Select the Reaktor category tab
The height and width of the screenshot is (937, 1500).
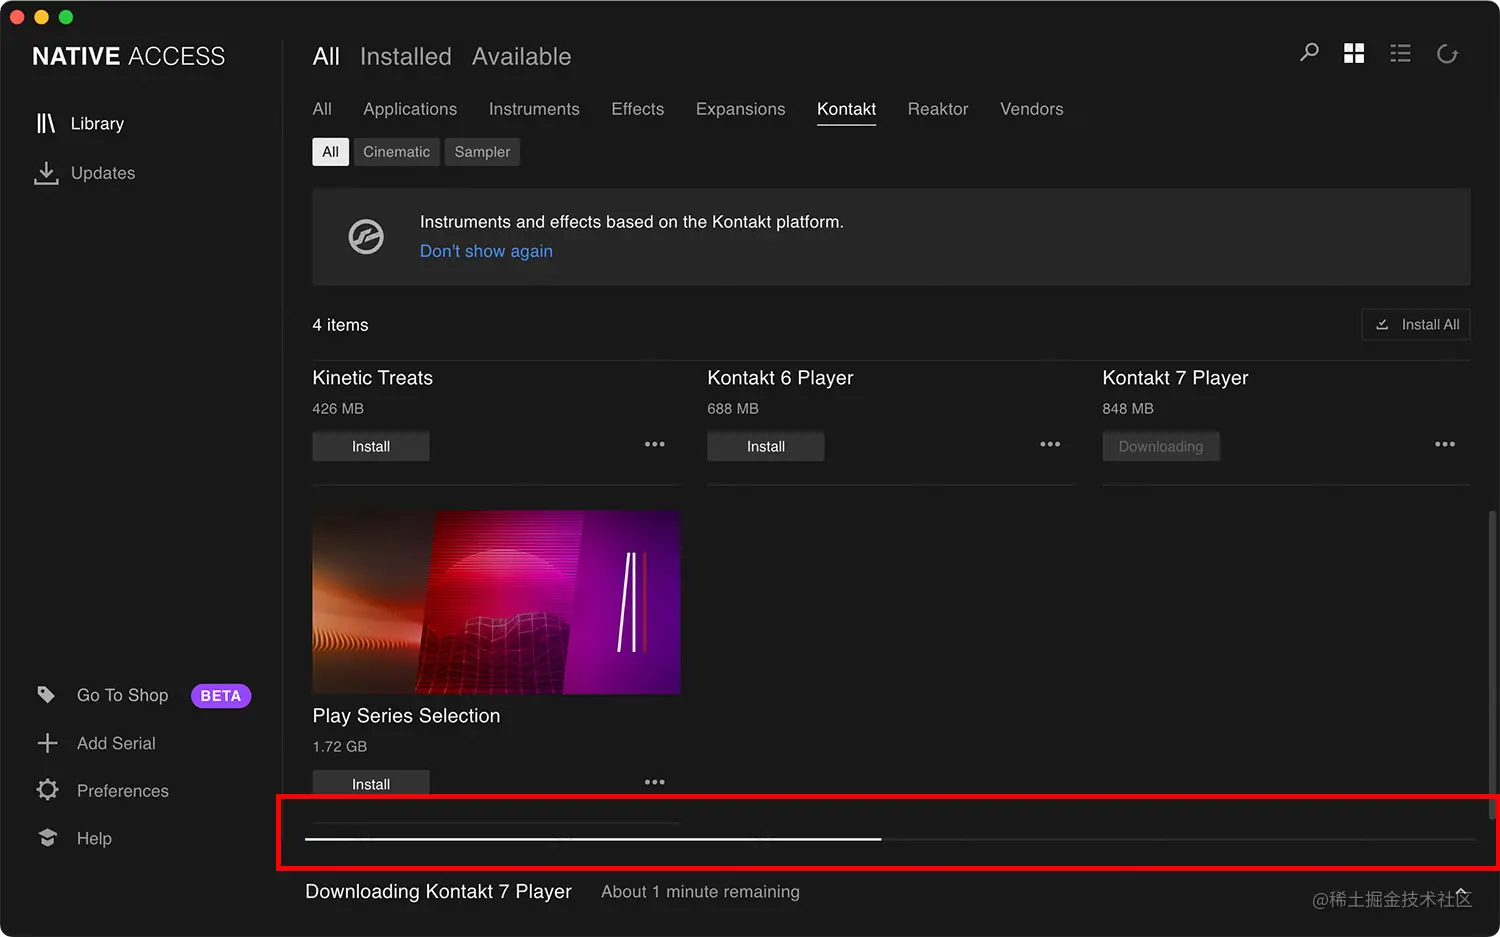[x=937, y=109]
